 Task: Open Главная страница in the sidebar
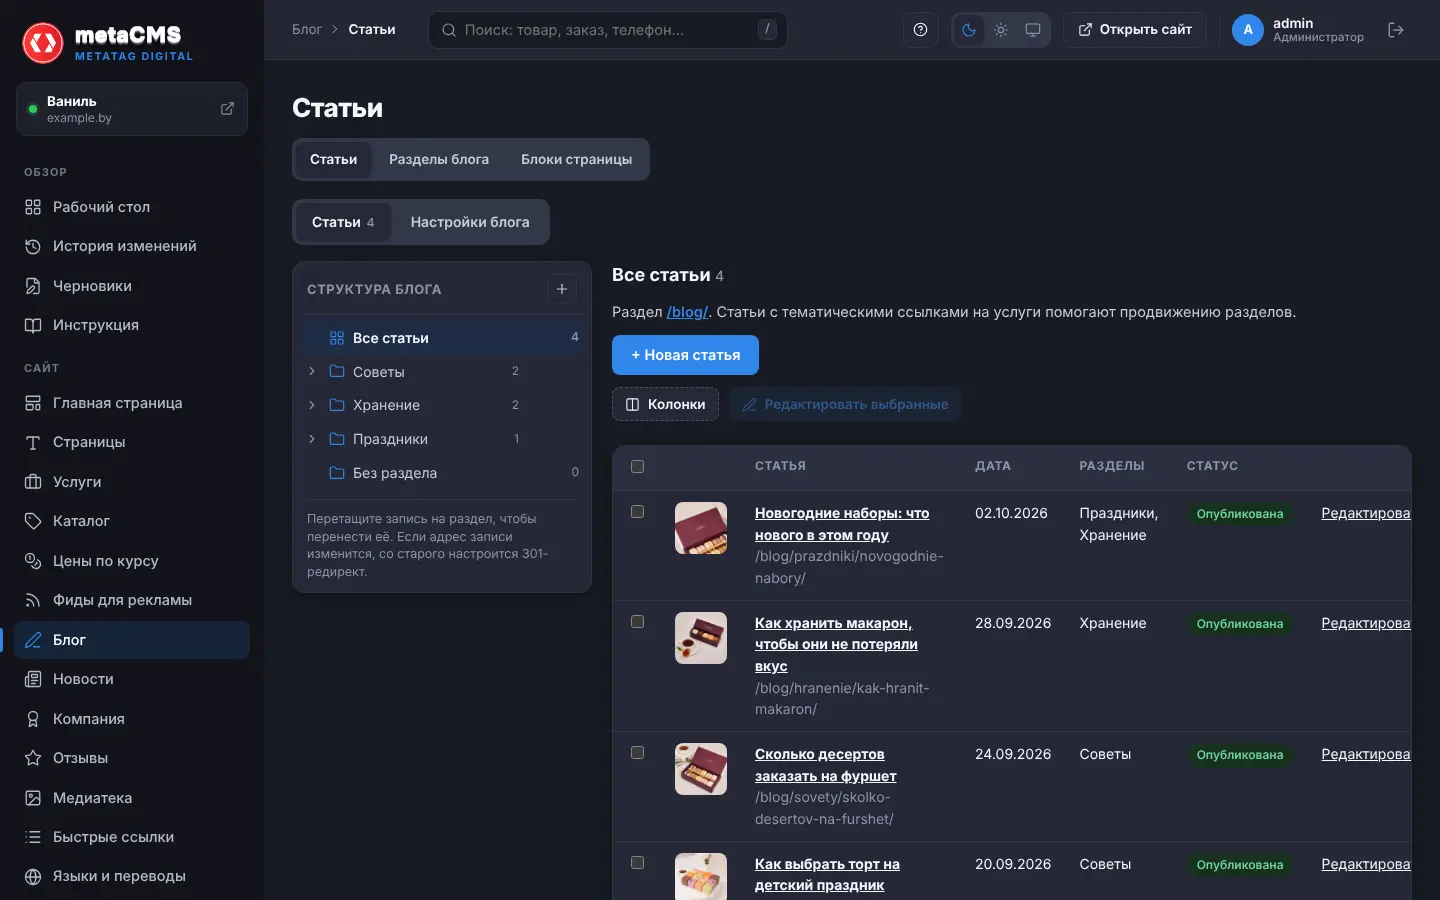point(132,403)
